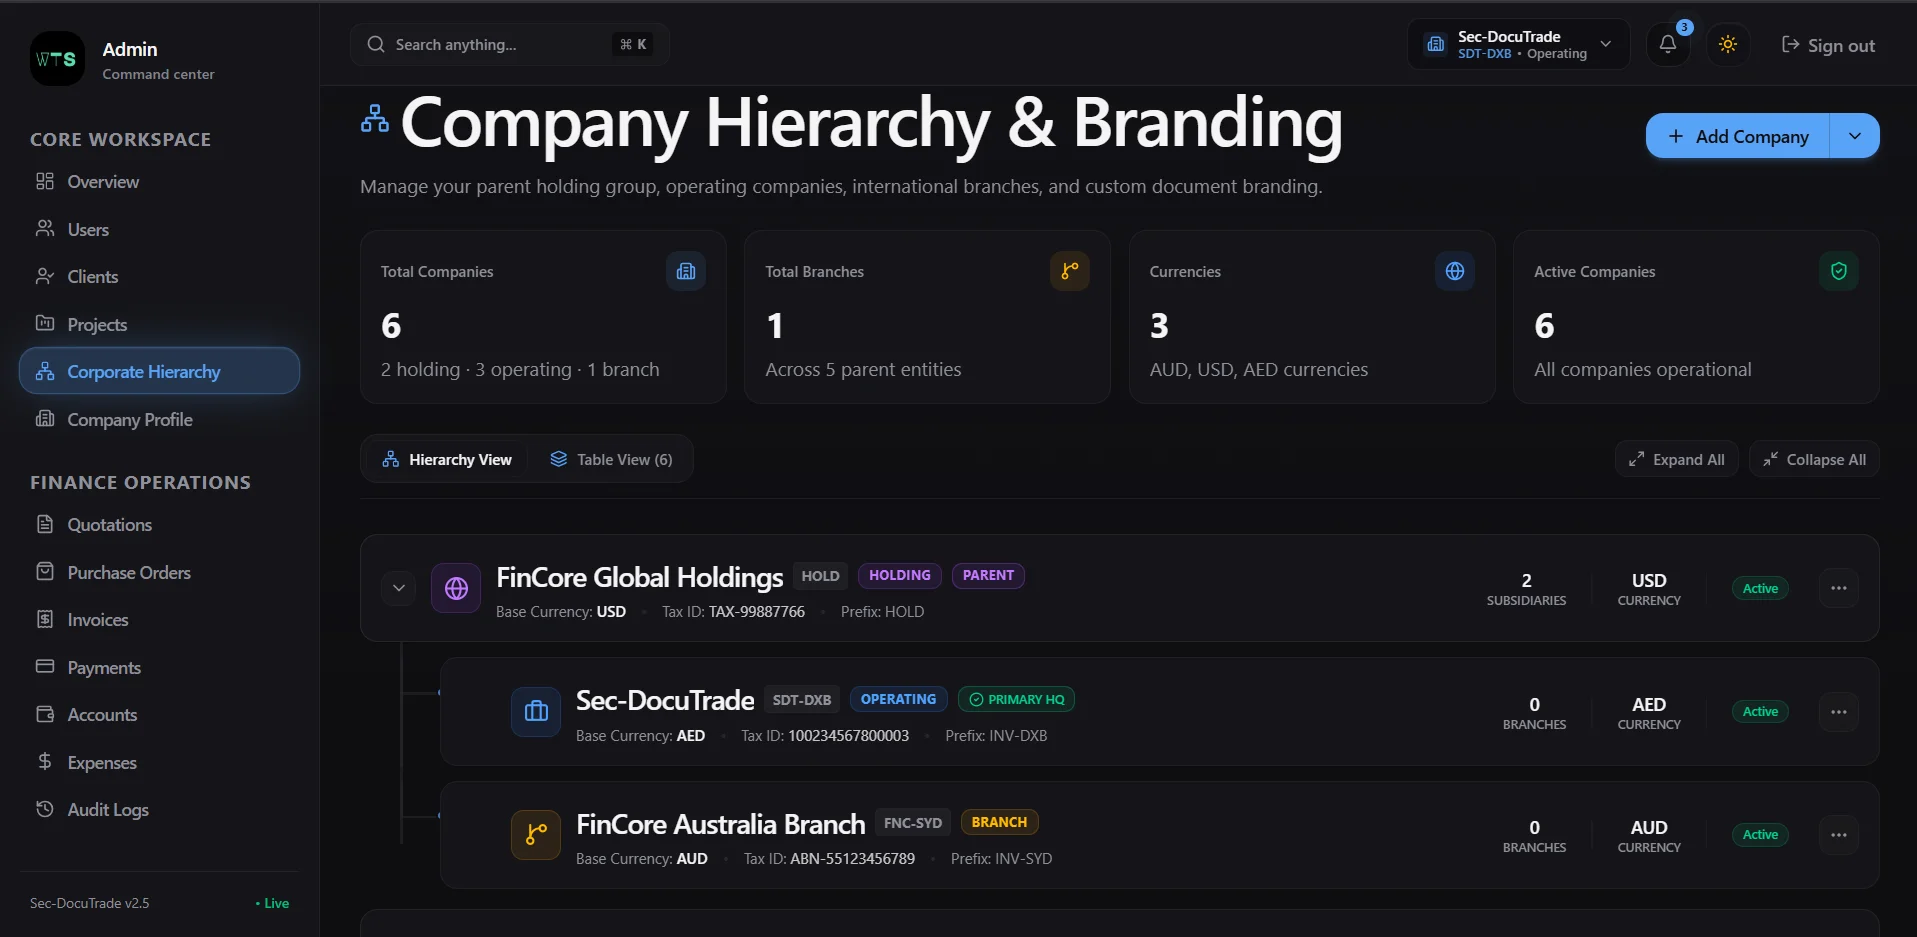Open Clients section
Image resolution: width=1917 pixels, height=937 pixels.
[x=159, y=277]
